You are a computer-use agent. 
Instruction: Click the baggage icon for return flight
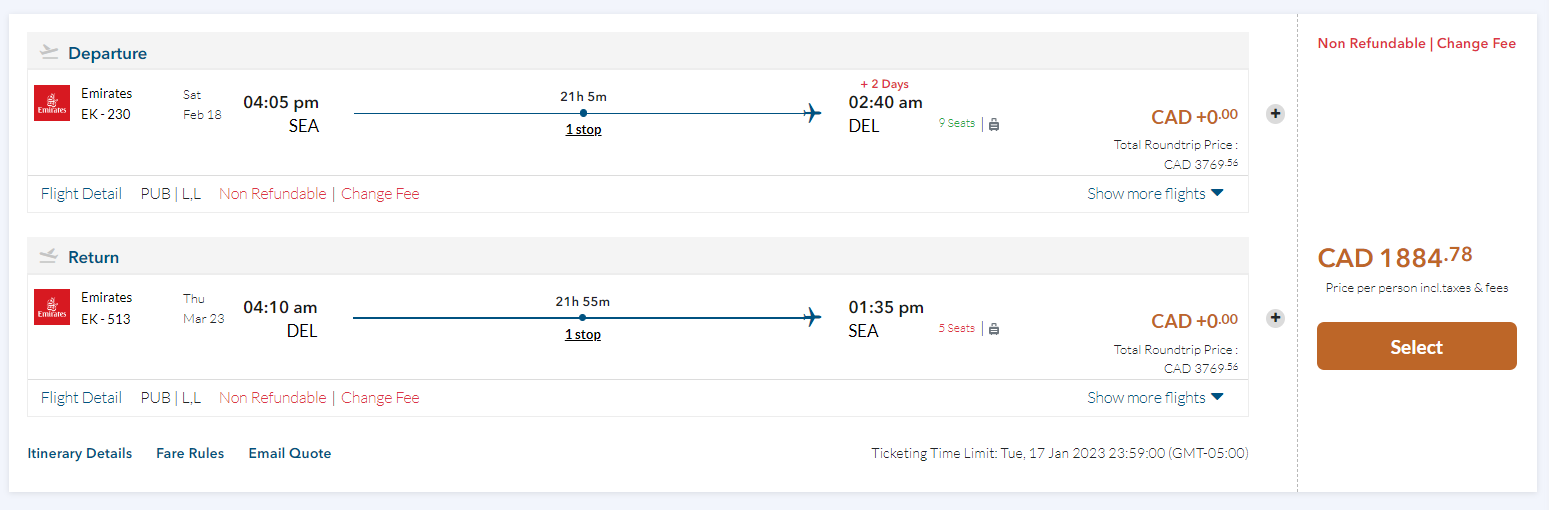point(994,328)
